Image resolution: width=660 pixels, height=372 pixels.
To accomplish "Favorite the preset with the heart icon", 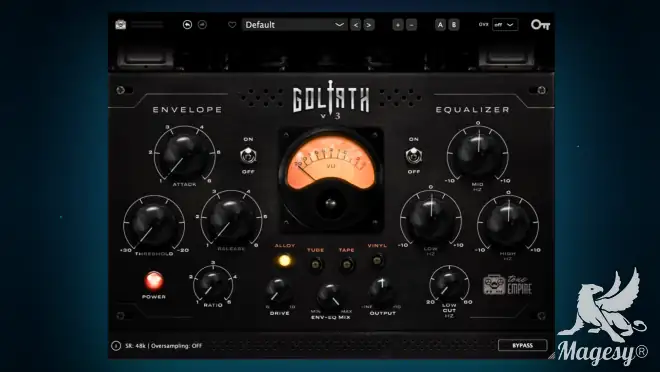I will (x=232, y=25).
